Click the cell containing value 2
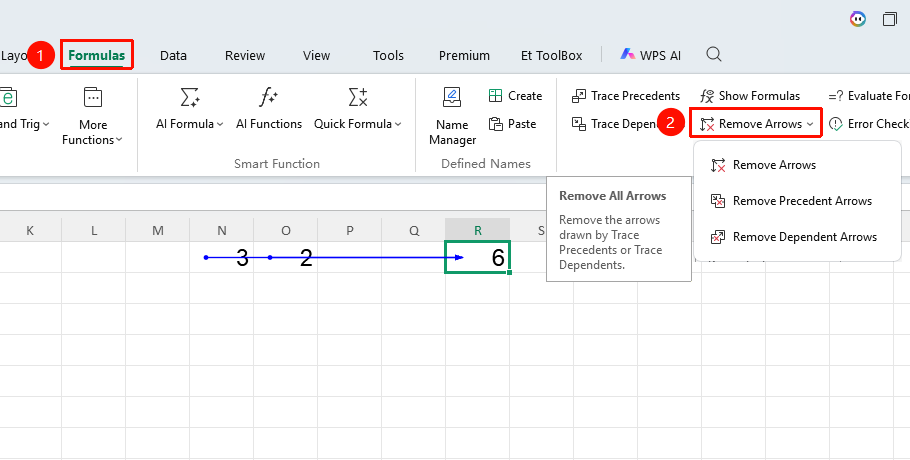Viewport: 910px width, 460px height. [x=286, y=257]
